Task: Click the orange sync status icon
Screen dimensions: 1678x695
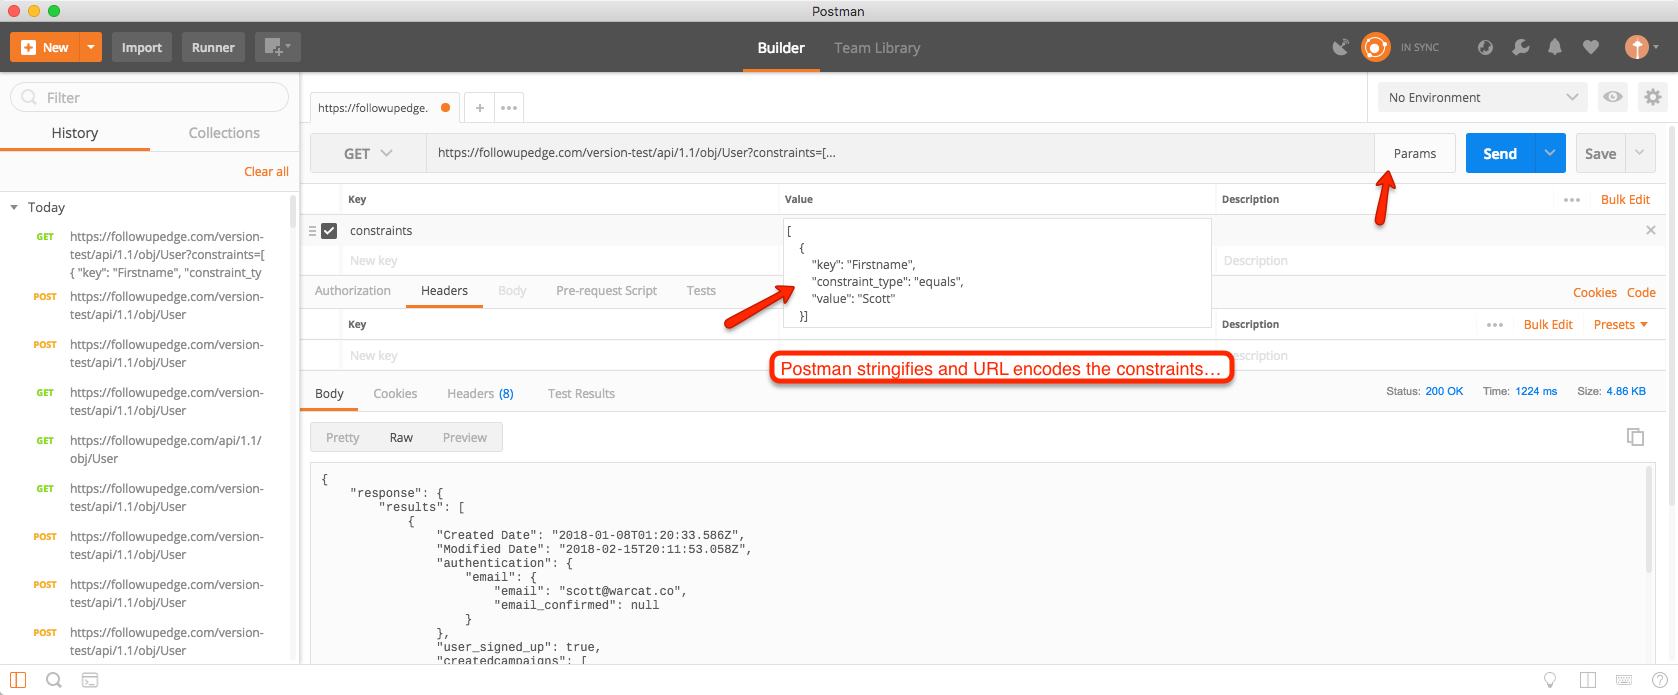Action: coord(1376,47)
